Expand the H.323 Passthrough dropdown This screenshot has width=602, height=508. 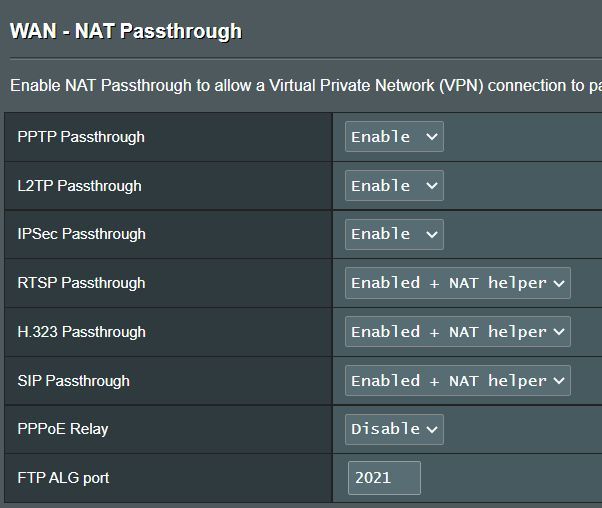tap(457, 332)
